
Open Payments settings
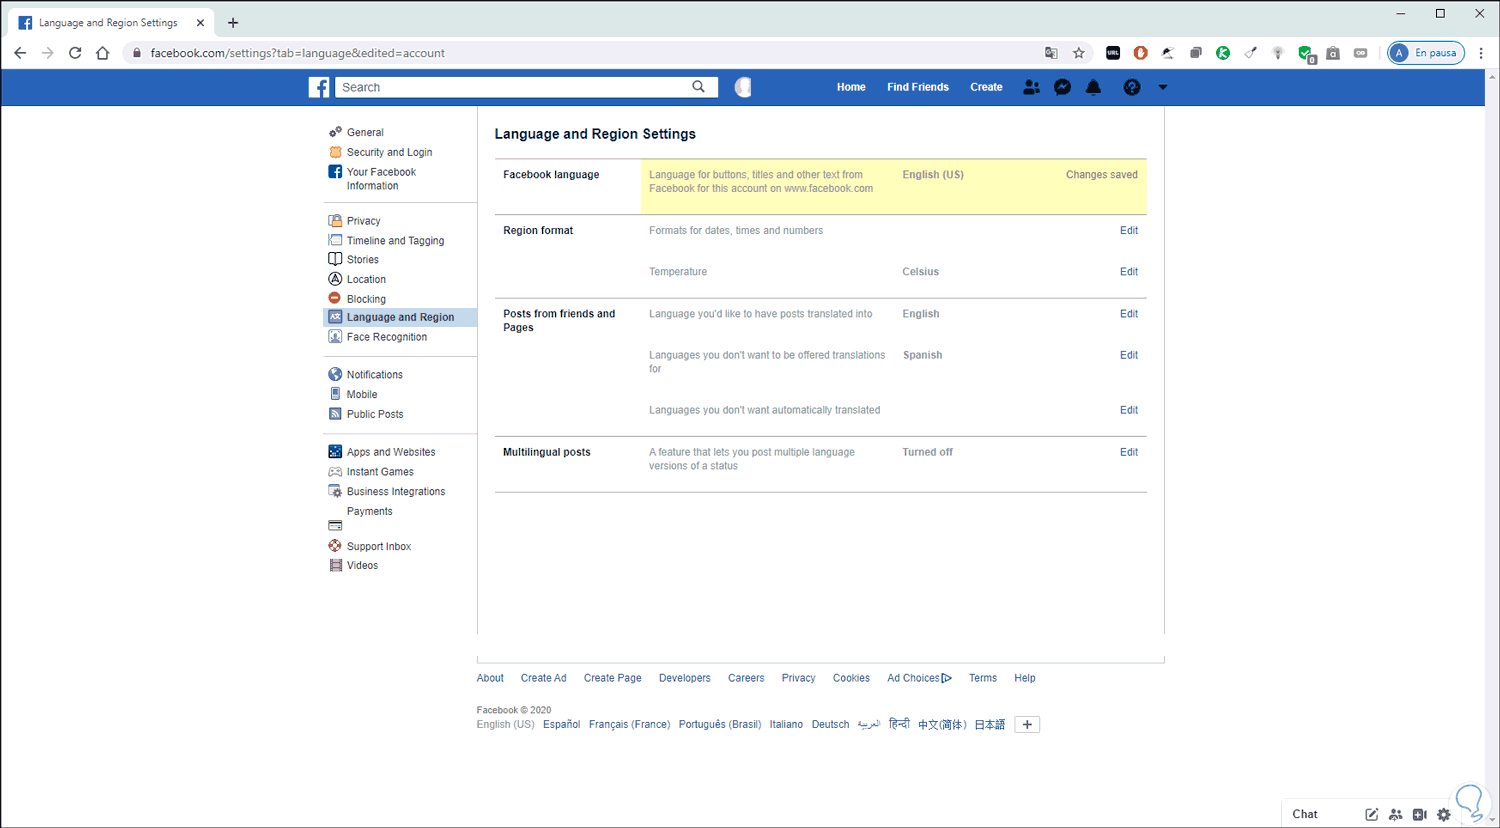point(369,512)
